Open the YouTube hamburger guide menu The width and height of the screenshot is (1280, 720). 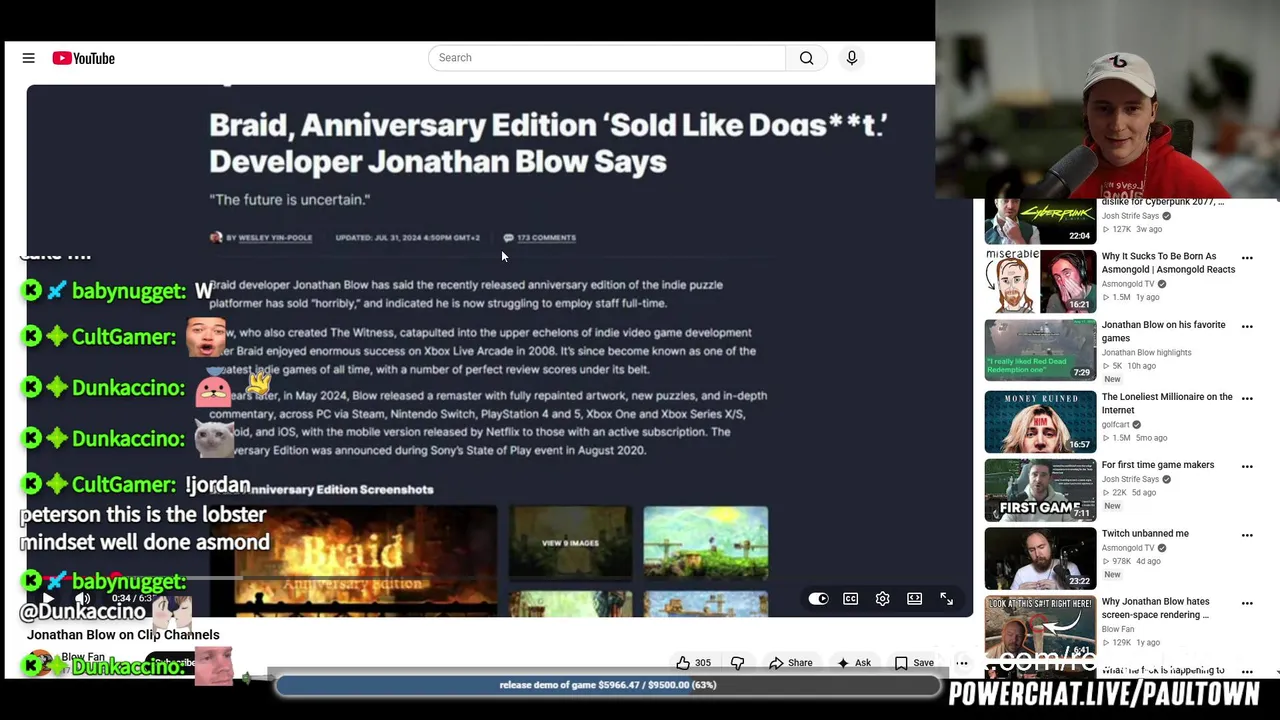28,58
